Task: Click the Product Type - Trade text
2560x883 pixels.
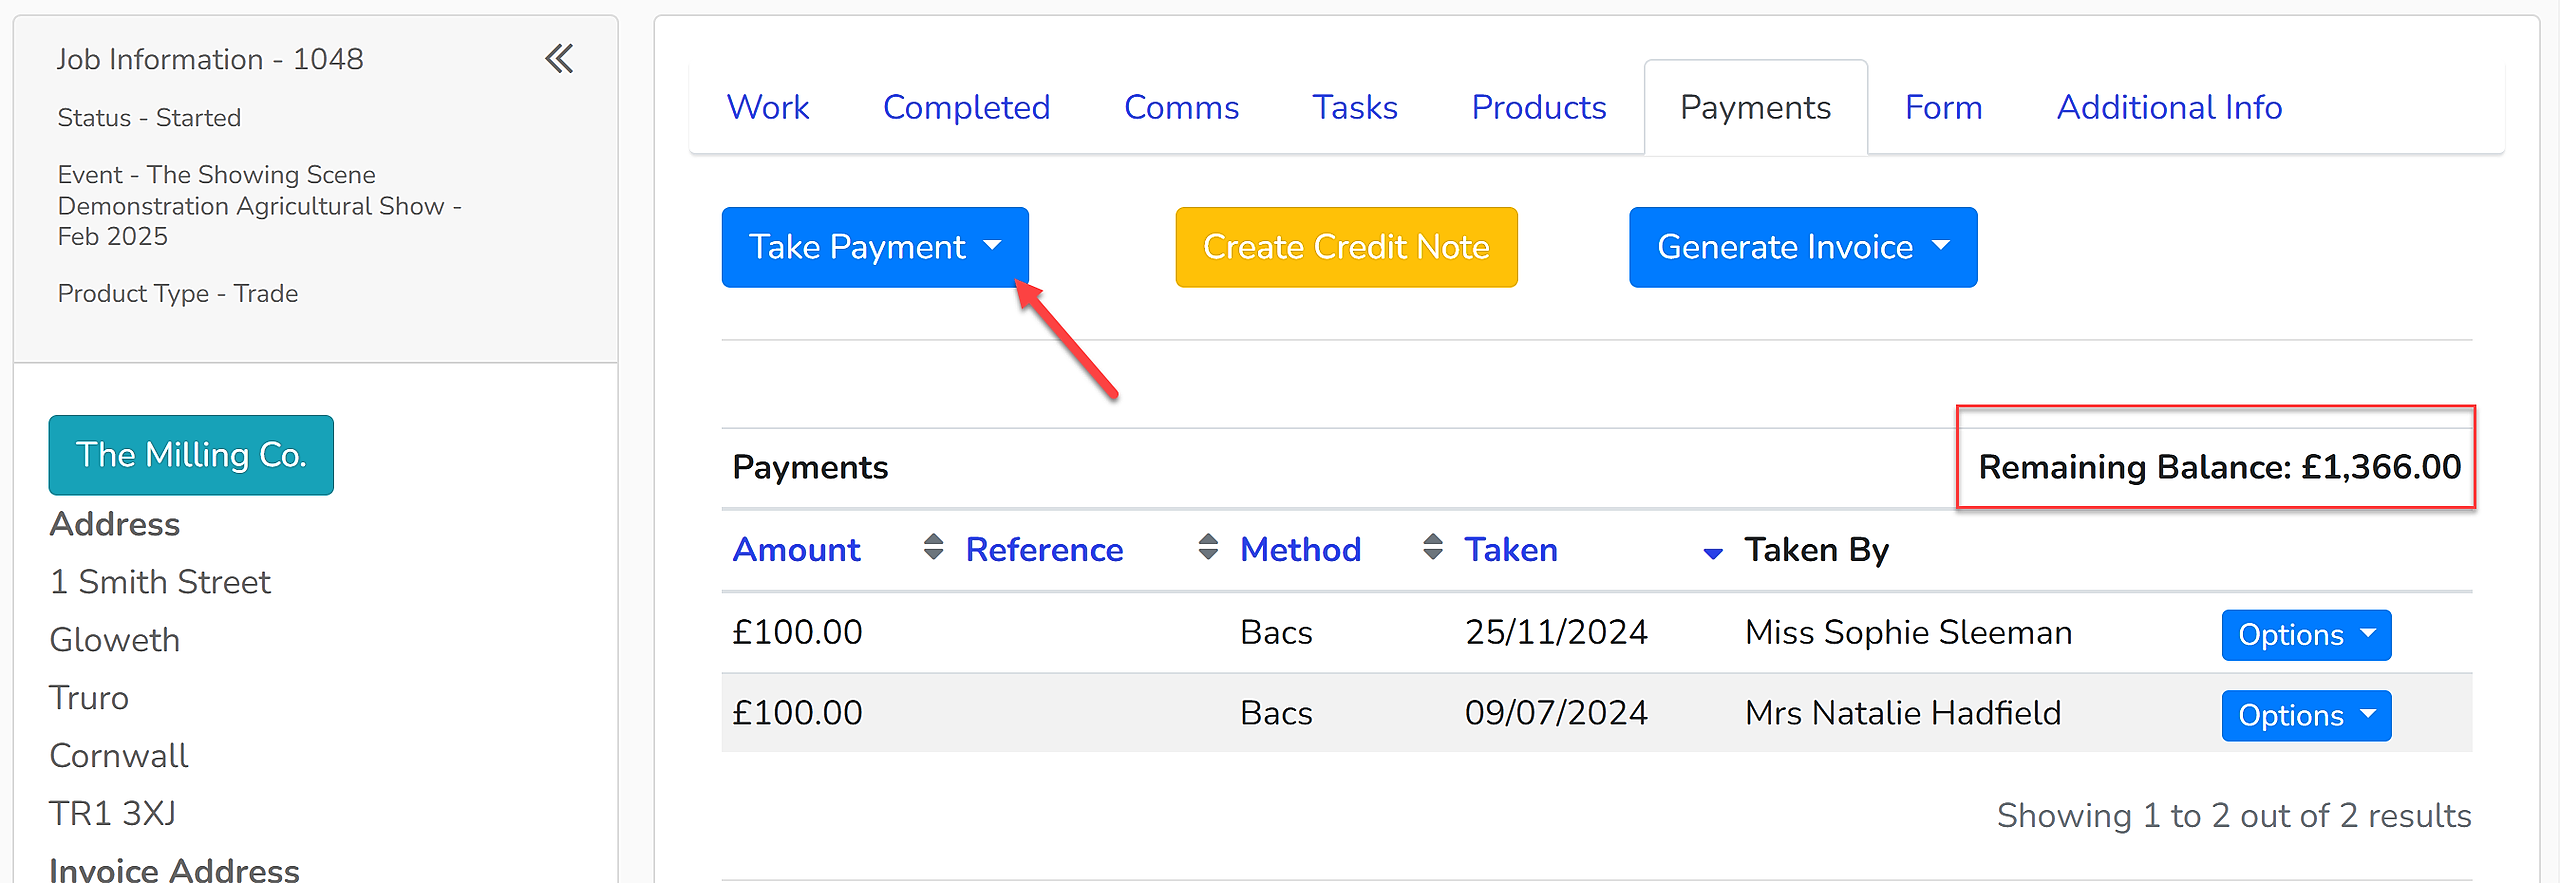Action: point(178,294)
